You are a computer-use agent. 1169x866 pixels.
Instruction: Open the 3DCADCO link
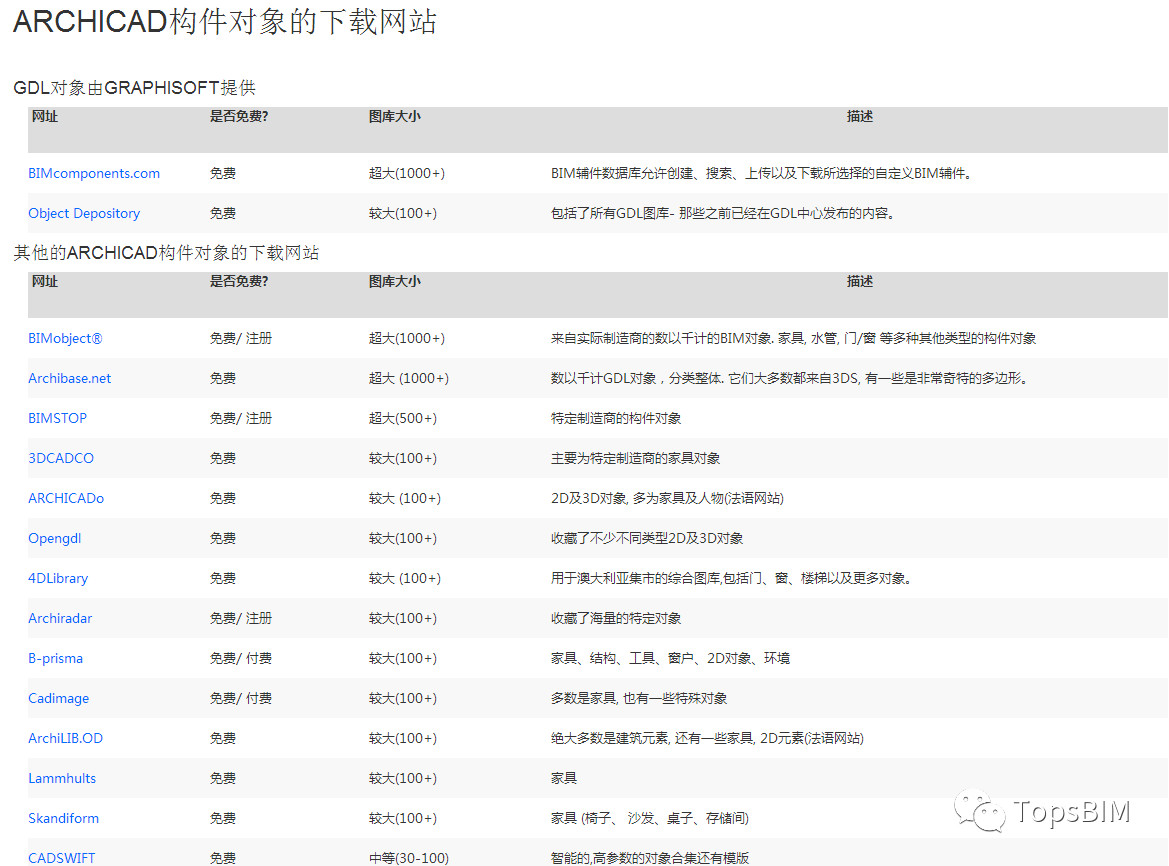click(x=60, y=458)
